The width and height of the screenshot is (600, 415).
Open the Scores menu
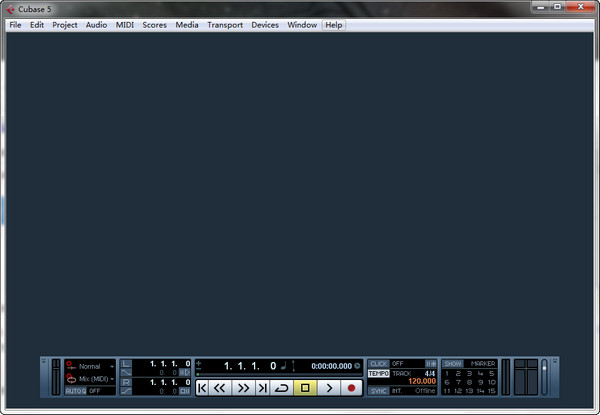155,25
